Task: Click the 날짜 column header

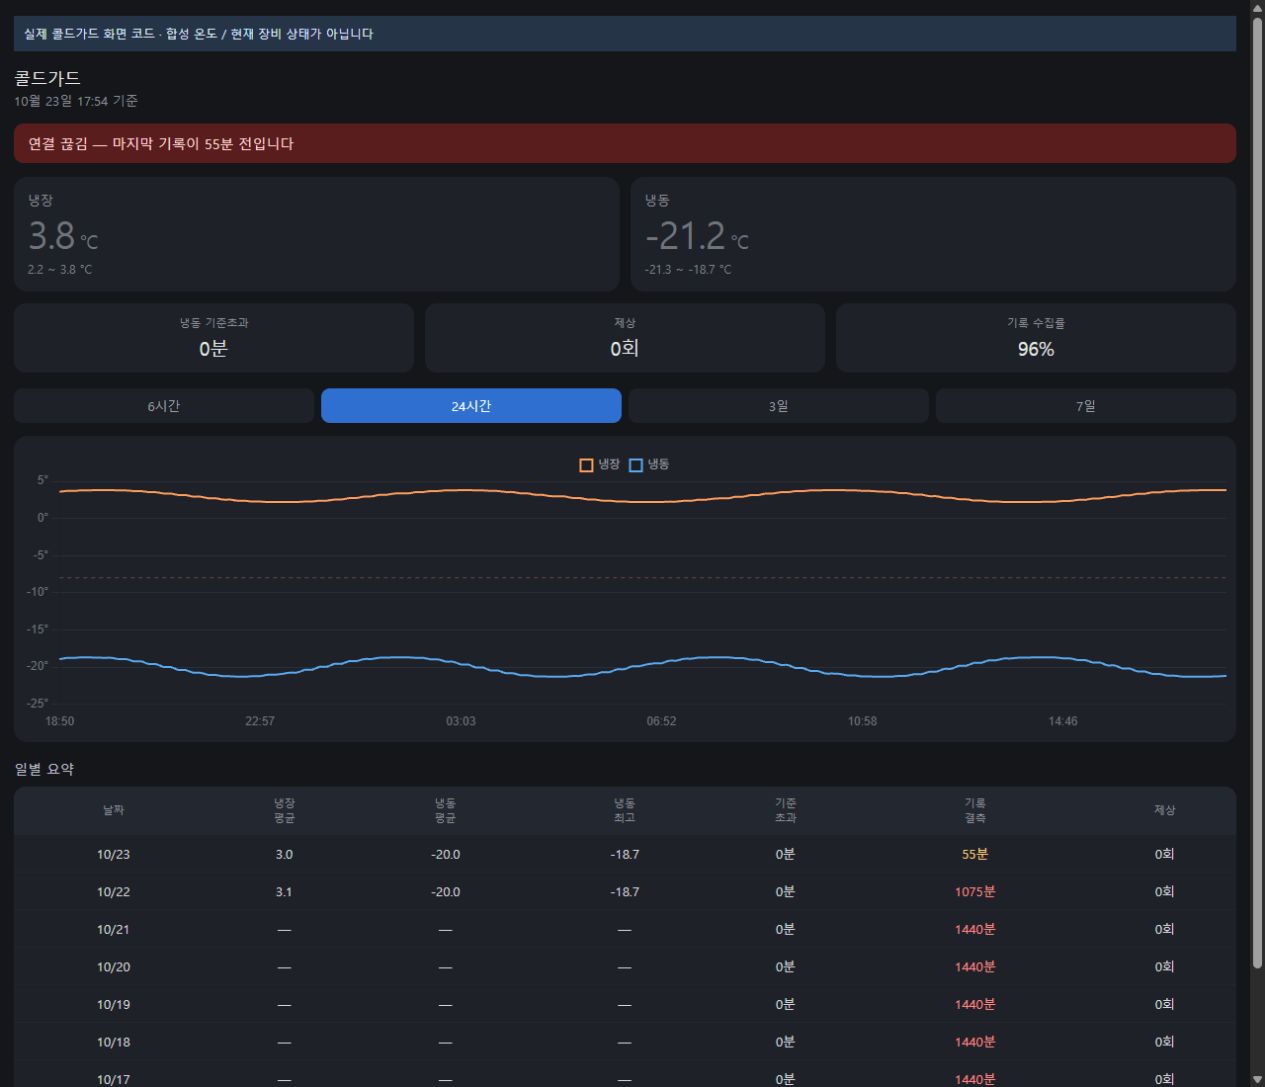Action: [x=113, y=810]
